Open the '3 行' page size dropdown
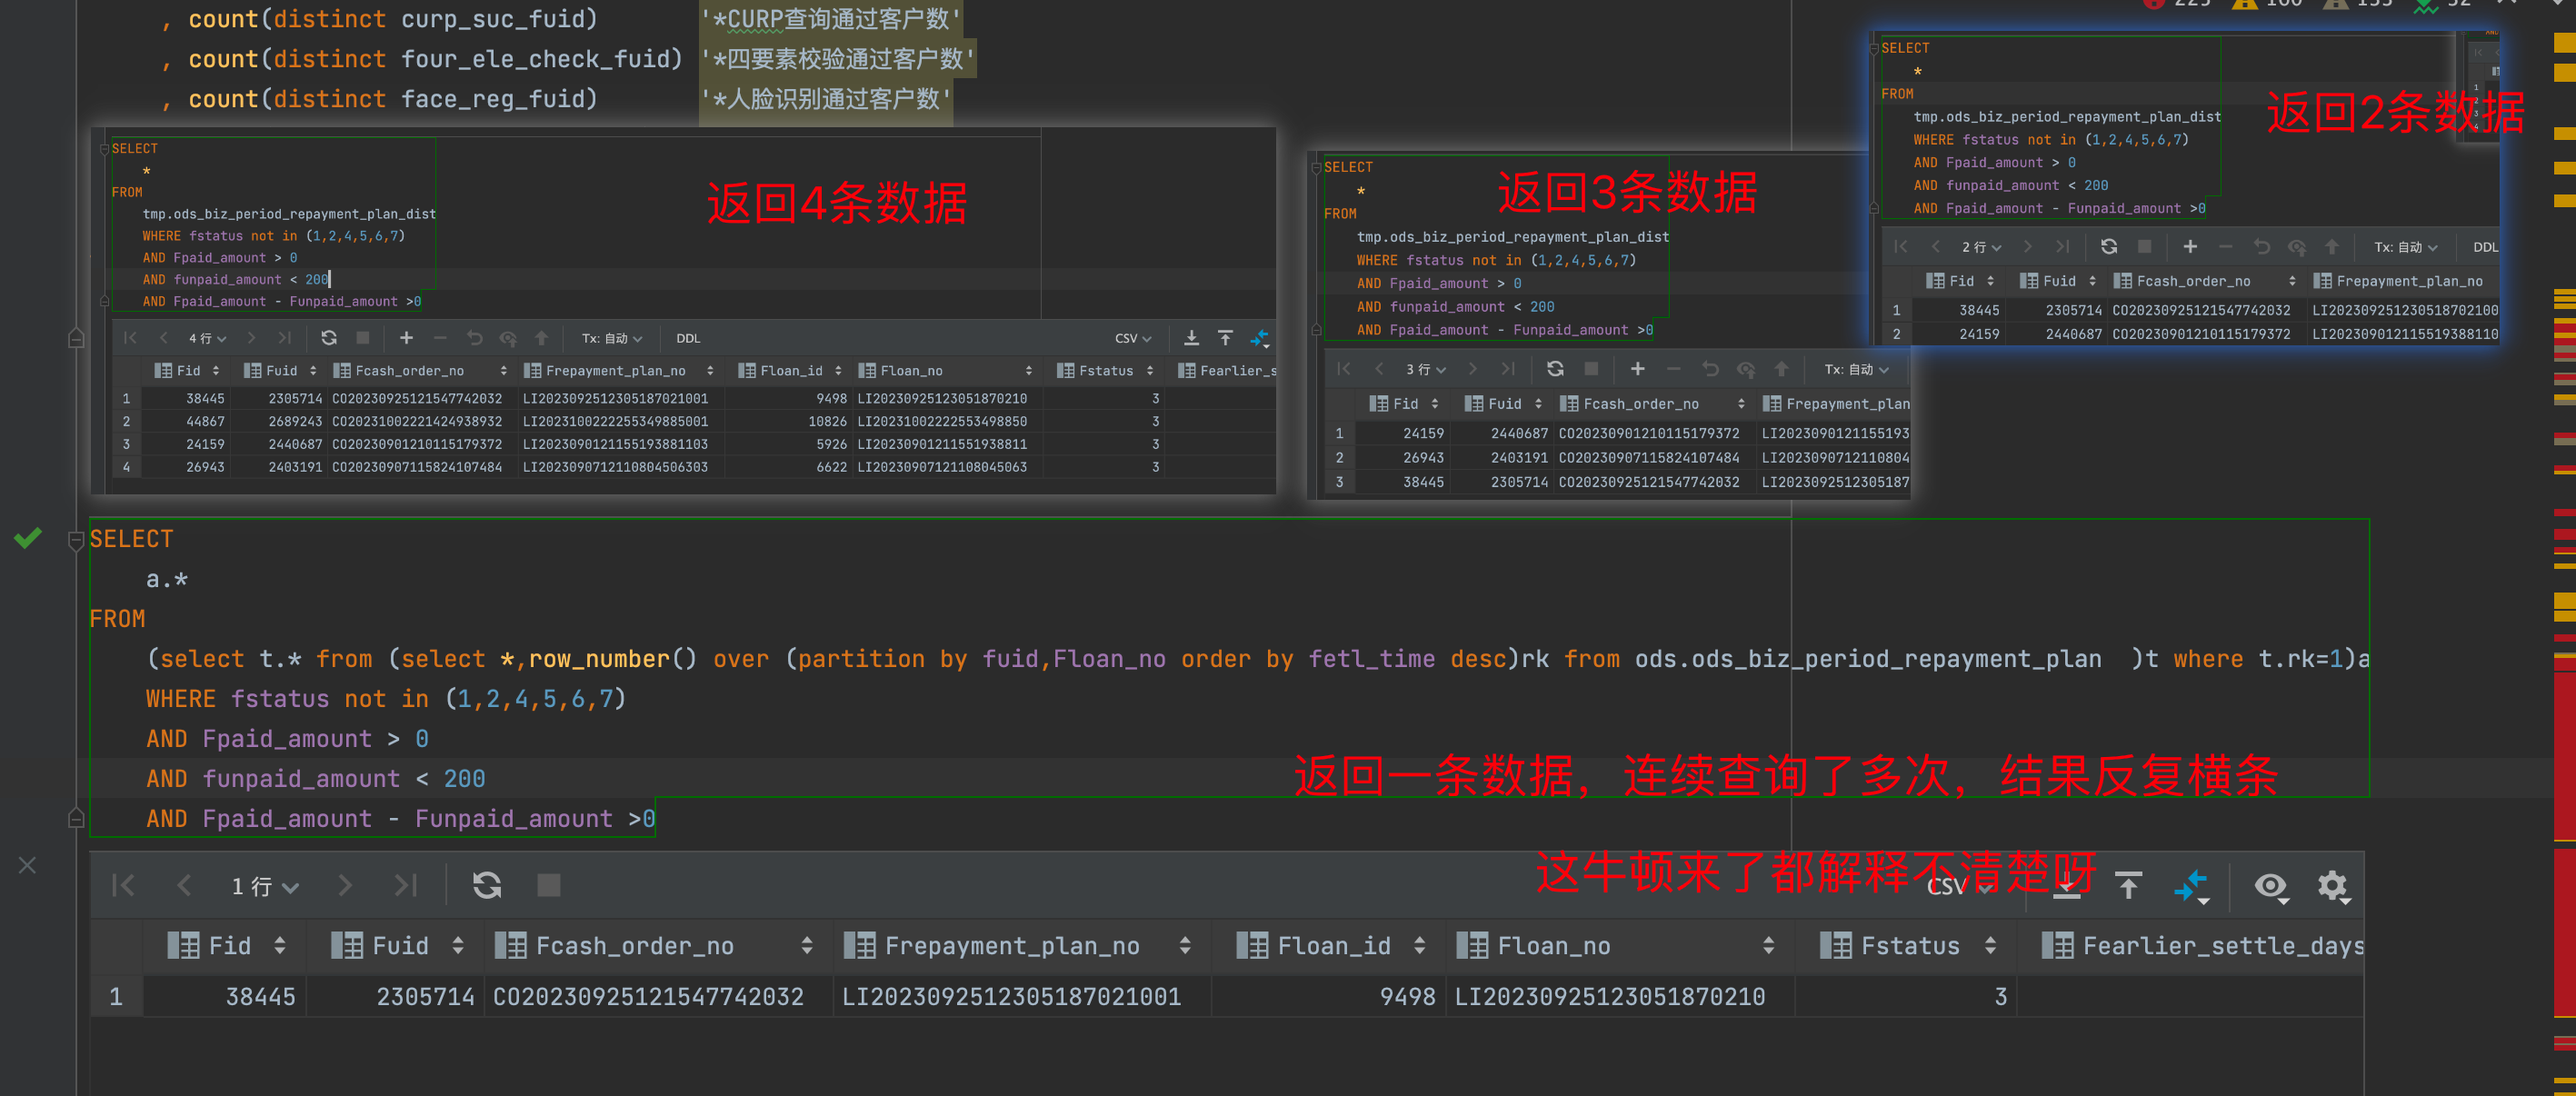This screenshot has width=2576, height=1096. pyautogui.click(x=1426, y=369)
